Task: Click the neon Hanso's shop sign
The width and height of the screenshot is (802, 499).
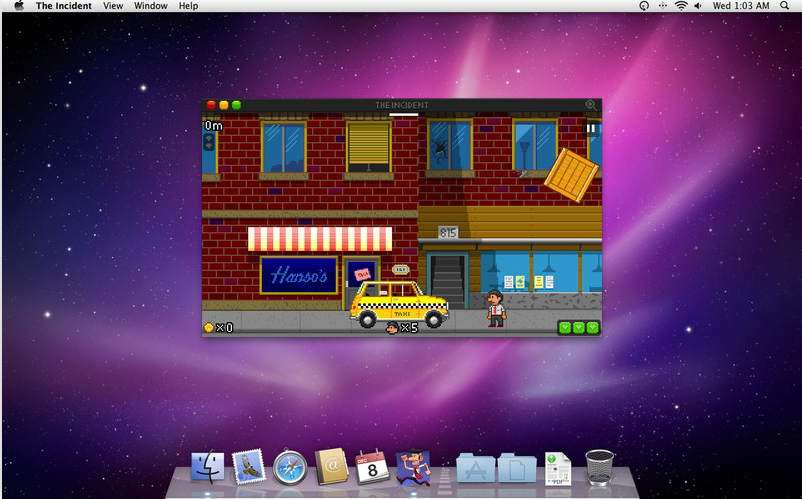Action: click(x=299, y=276)
